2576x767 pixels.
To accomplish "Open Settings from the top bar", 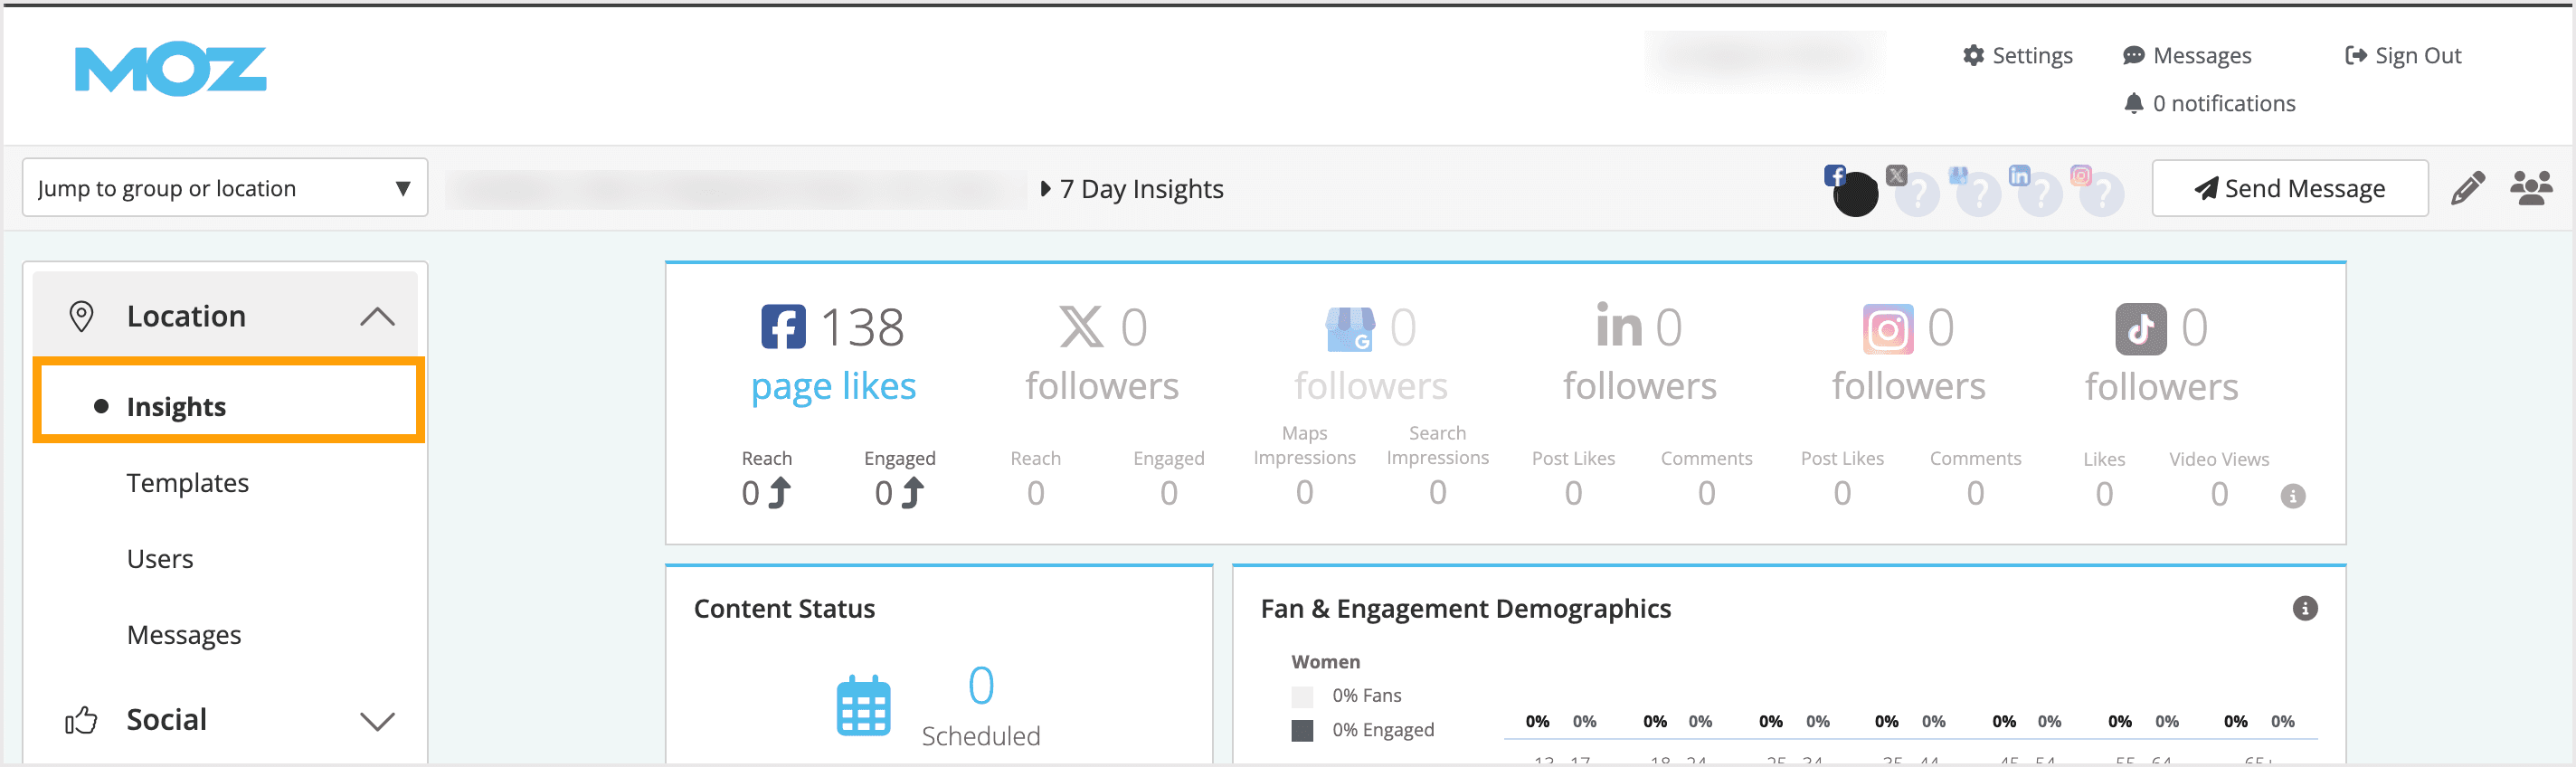I will pyautogui.click(x=2017, y=56).
